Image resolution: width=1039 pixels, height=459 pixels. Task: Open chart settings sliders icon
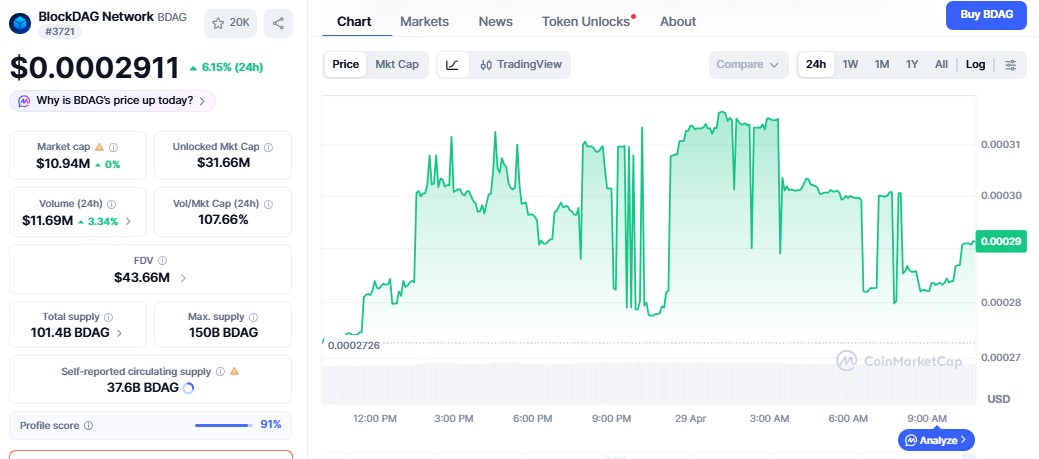tap(1011, 65)
